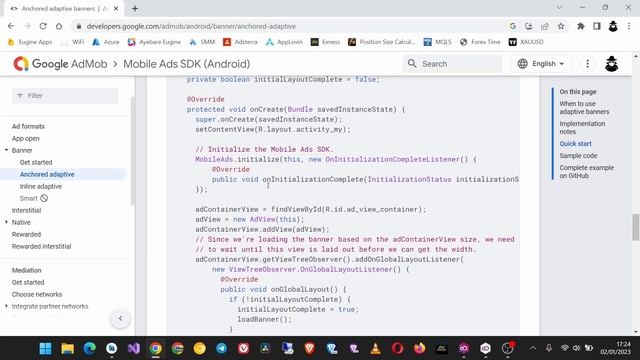Open Get started under Banner

click(x=36, y=162)
